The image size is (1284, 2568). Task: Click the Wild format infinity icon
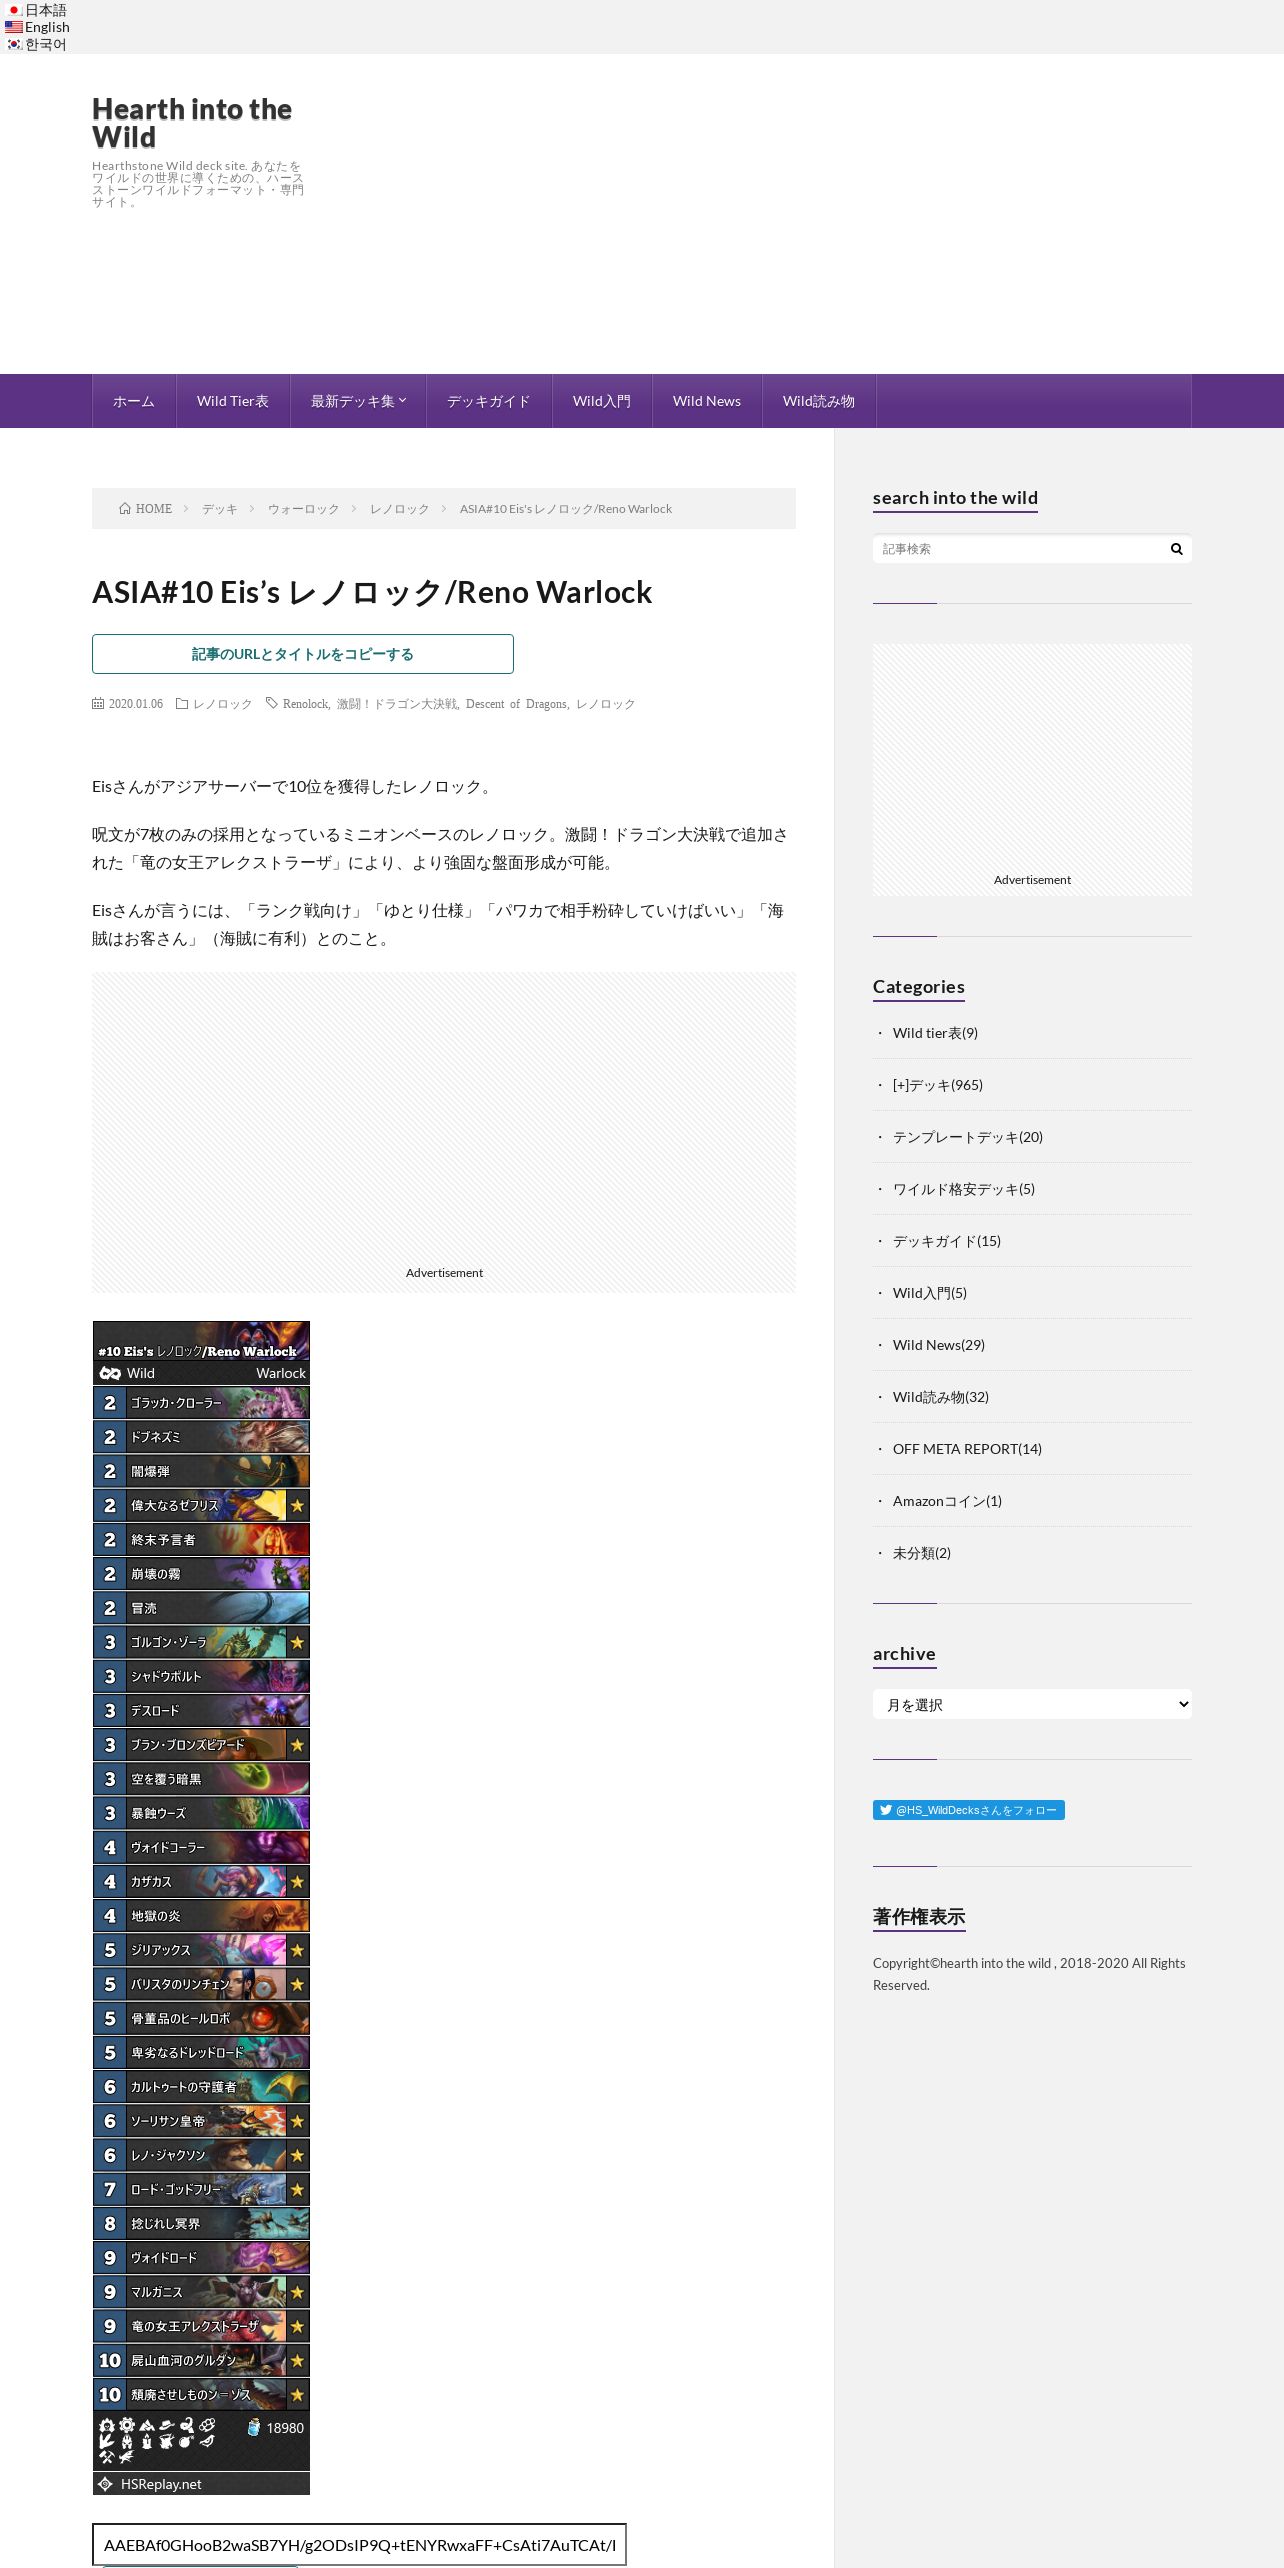pyautogui.click(x=110, y=1373)
